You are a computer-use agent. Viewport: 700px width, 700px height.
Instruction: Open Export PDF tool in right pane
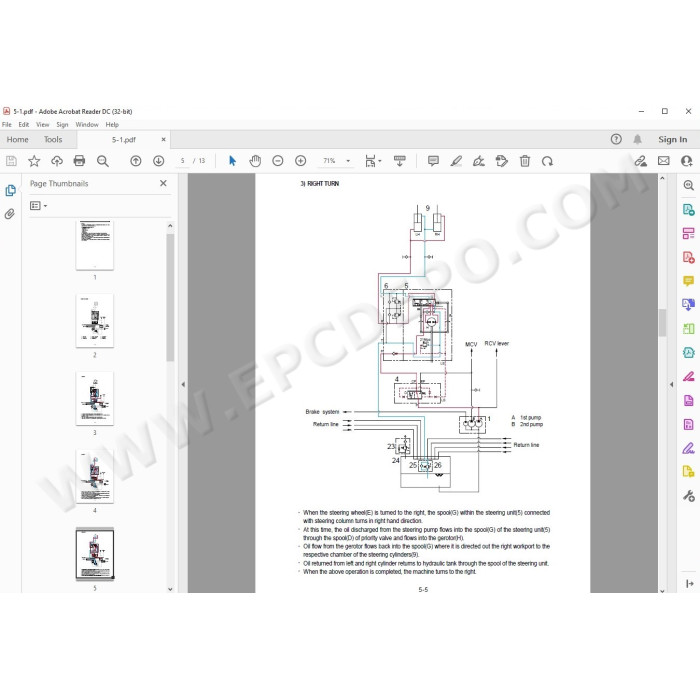(x=688, y=209)
